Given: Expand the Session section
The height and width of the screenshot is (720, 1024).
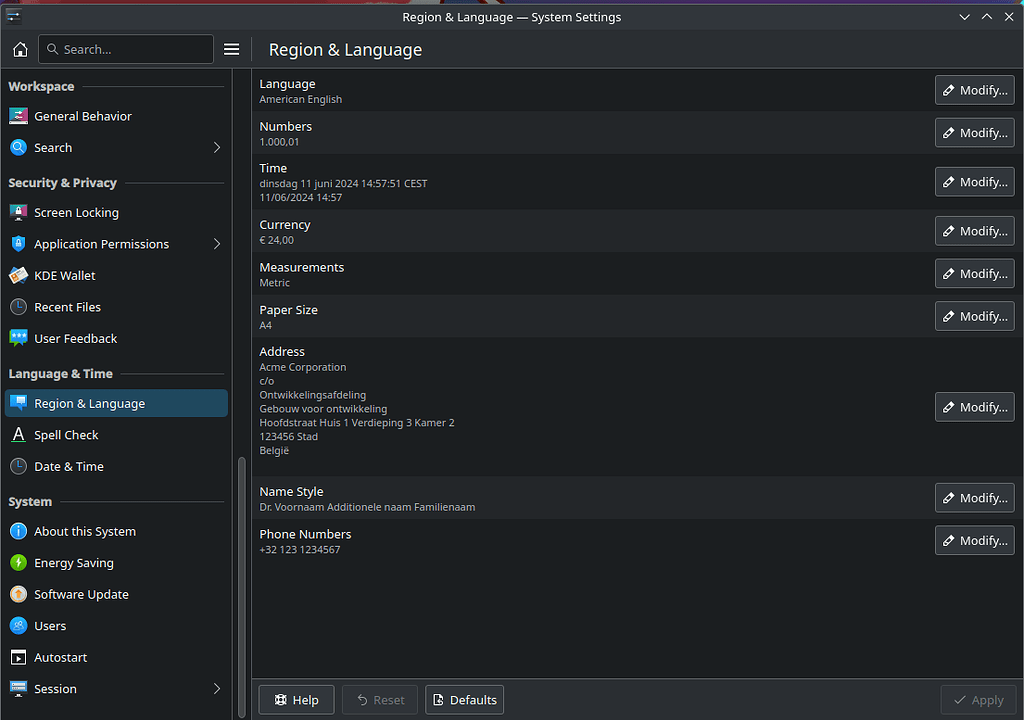Looking at the screenshot, I should [216, 688].
